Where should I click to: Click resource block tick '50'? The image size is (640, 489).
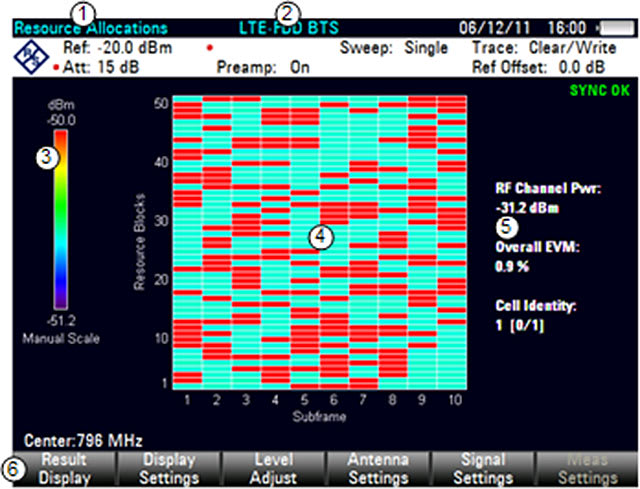161,103
